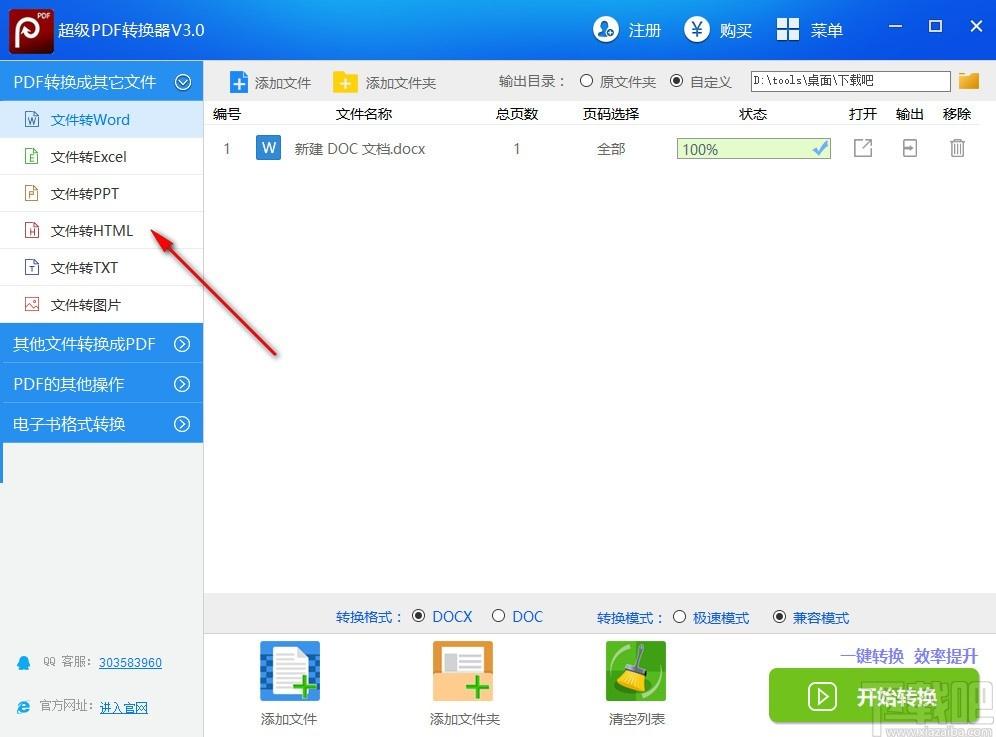Select DOCX conversion format
The height and width of the screenshot is (737, 996).
tap(418, 616)
